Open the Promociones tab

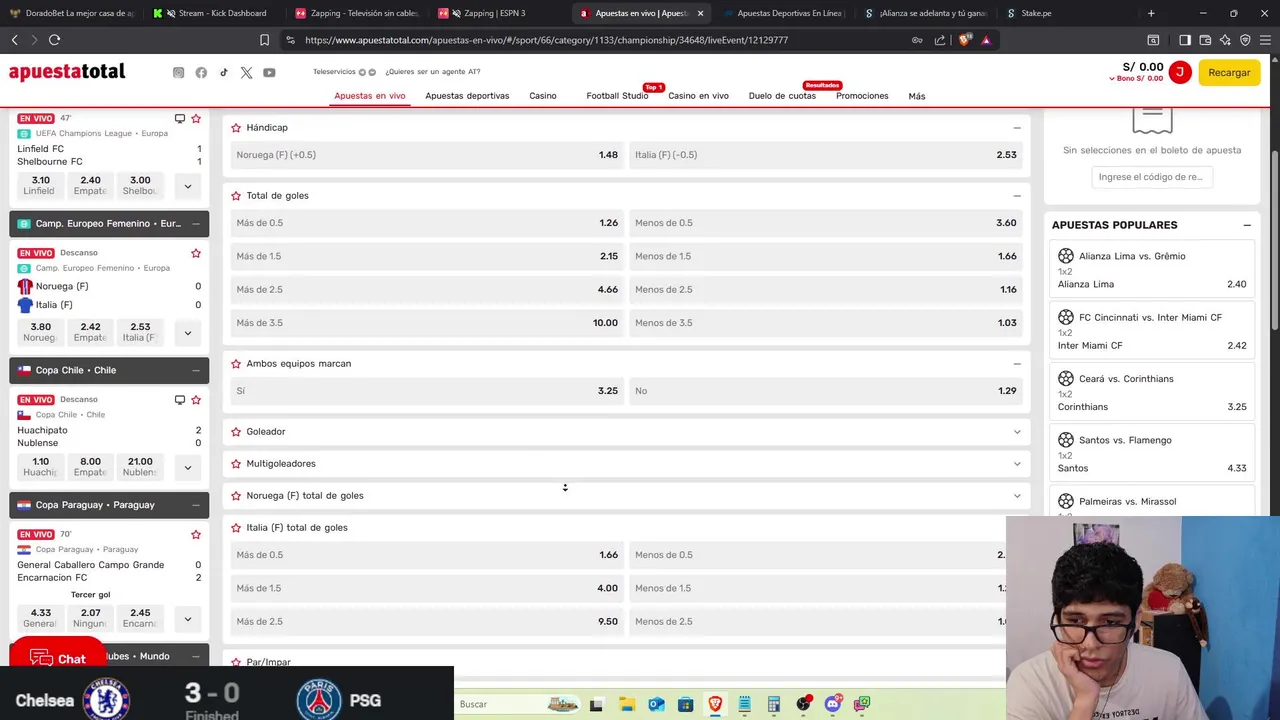pos(862,96)
